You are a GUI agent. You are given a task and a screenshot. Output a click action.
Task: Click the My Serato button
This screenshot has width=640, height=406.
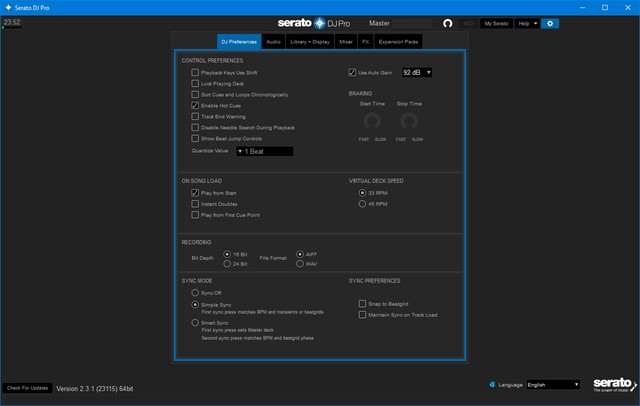[x=495, y=23]
